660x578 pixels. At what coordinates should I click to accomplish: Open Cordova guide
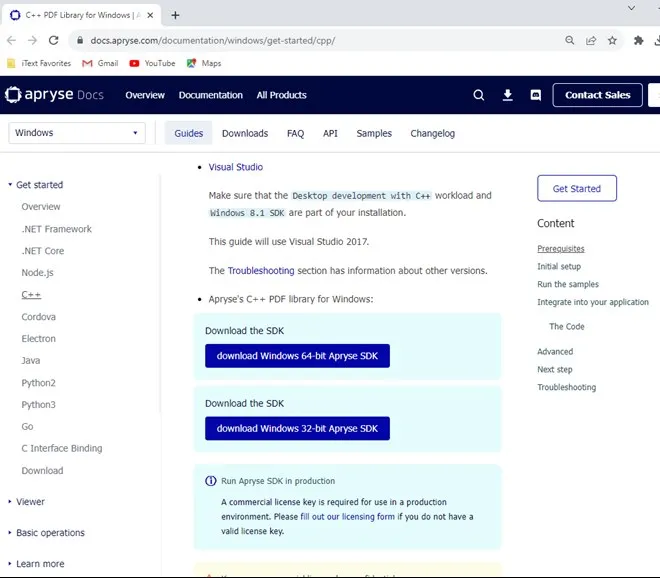[38, 317]
